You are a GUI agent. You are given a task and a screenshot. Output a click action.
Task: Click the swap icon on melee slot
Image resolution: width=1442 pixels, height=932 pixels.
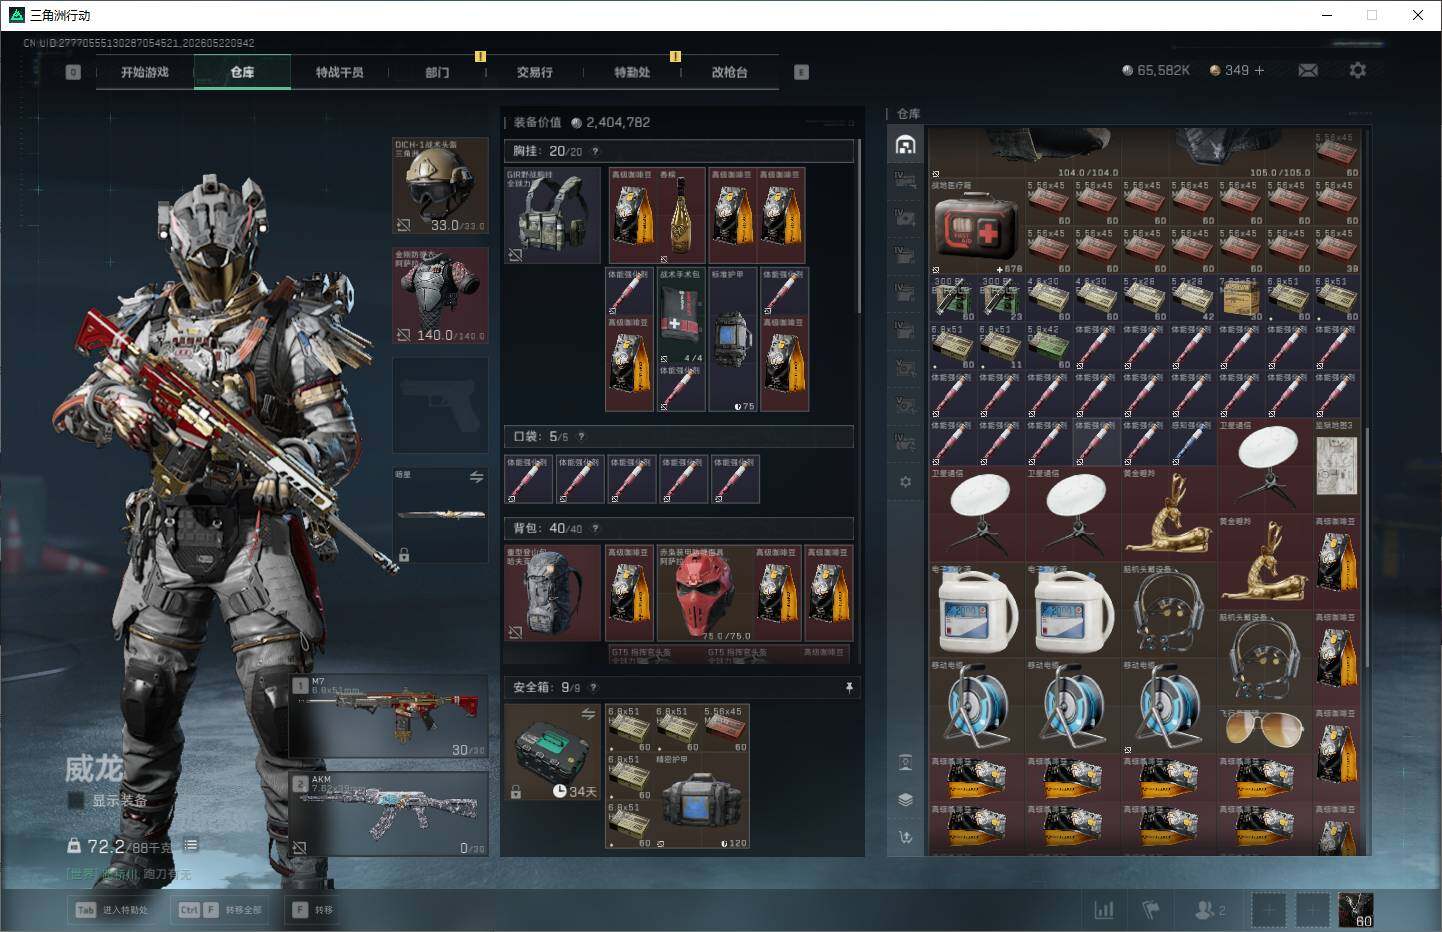(476, 477)
